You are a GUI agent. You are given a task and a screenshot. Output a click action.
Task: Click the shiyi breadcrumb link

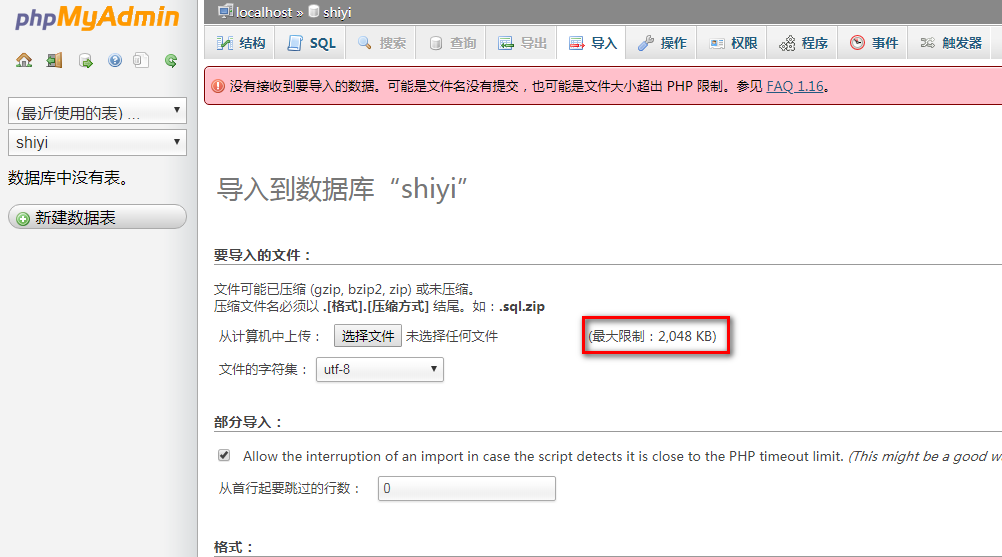[x=337, y=12]
